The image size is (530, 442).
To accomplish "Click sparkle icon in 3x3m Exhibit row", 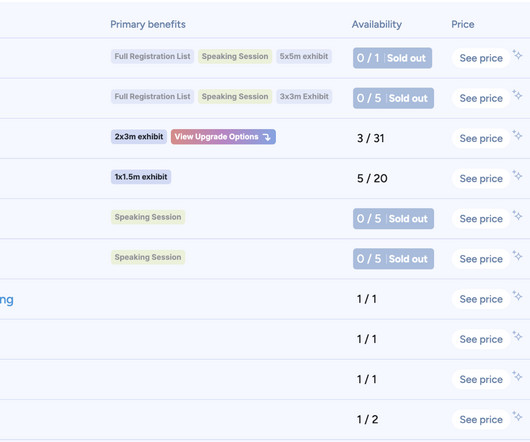I will tap(517, 95).
